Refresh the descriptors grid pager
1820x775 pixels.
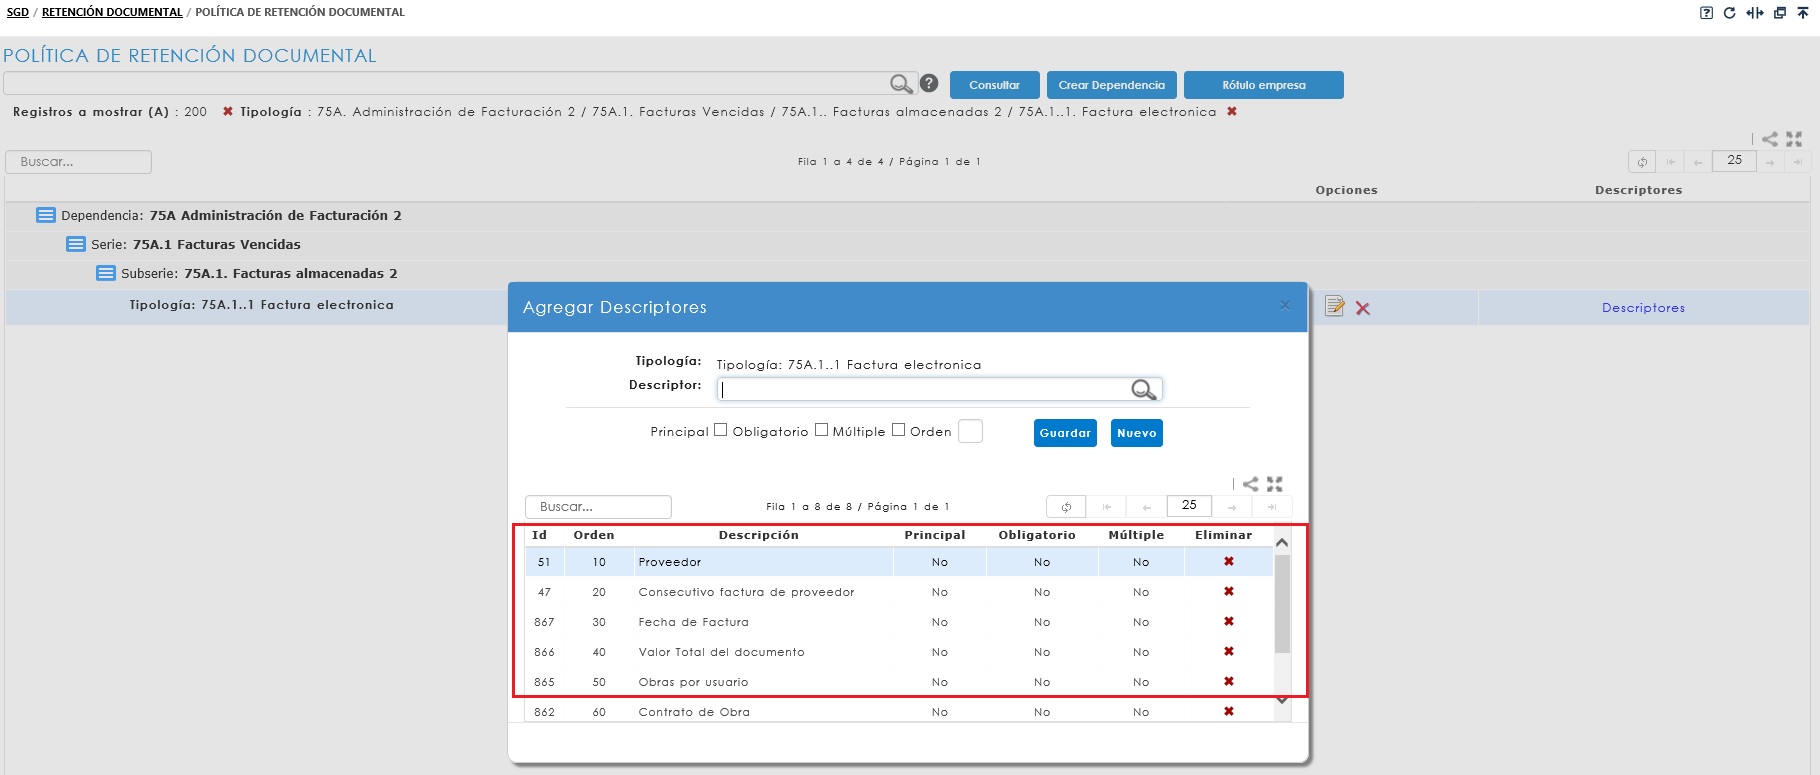coord(1066,507)
